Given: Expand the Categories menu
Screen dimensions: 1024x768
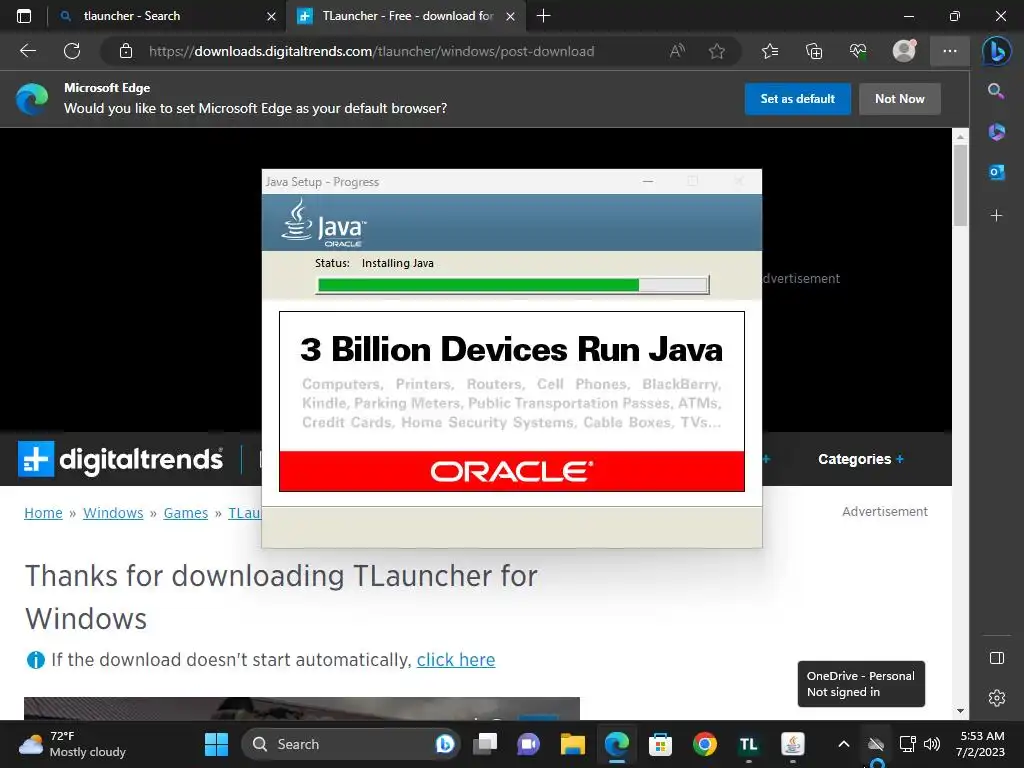Looking at the screenshot, I should point(861,459).
